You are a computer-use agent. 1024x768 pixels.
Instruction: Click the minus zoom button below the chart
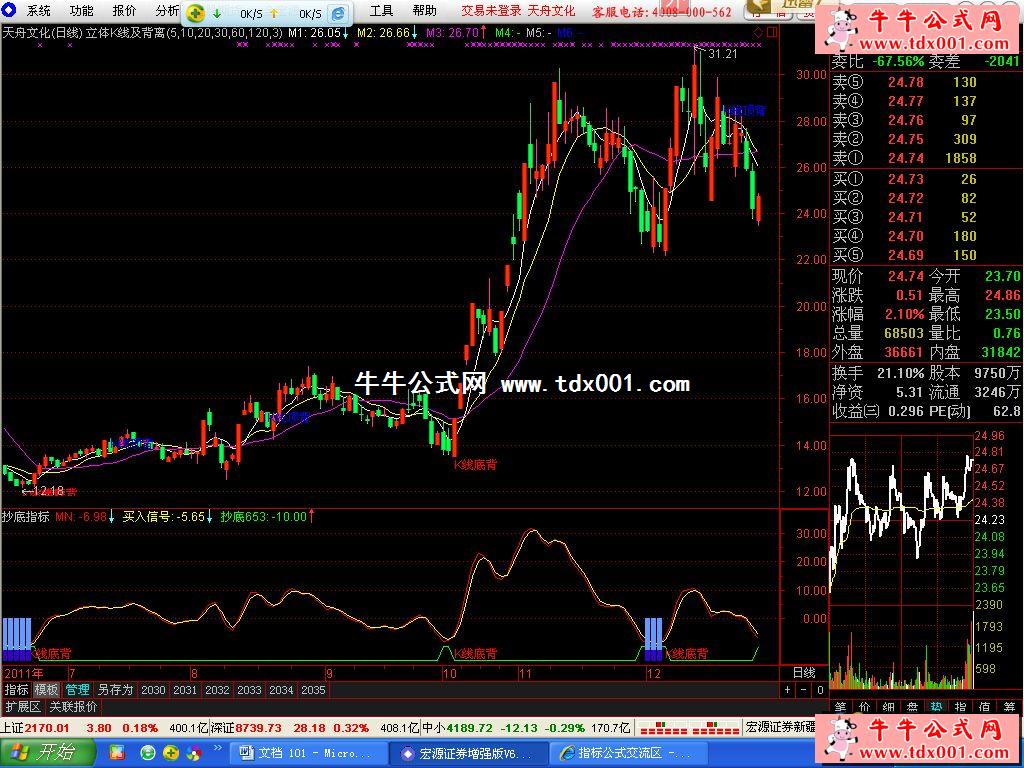tap(802, 690)
